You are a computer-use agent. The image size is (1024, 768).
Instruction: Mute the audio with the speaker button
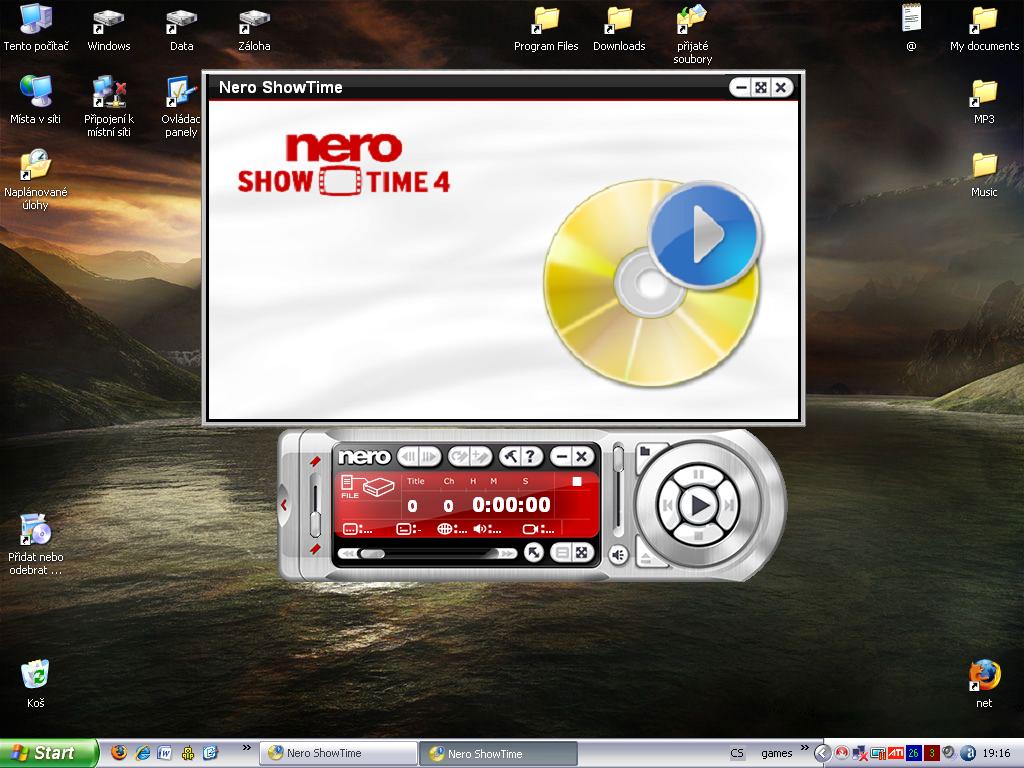click(x=618, y=555)
